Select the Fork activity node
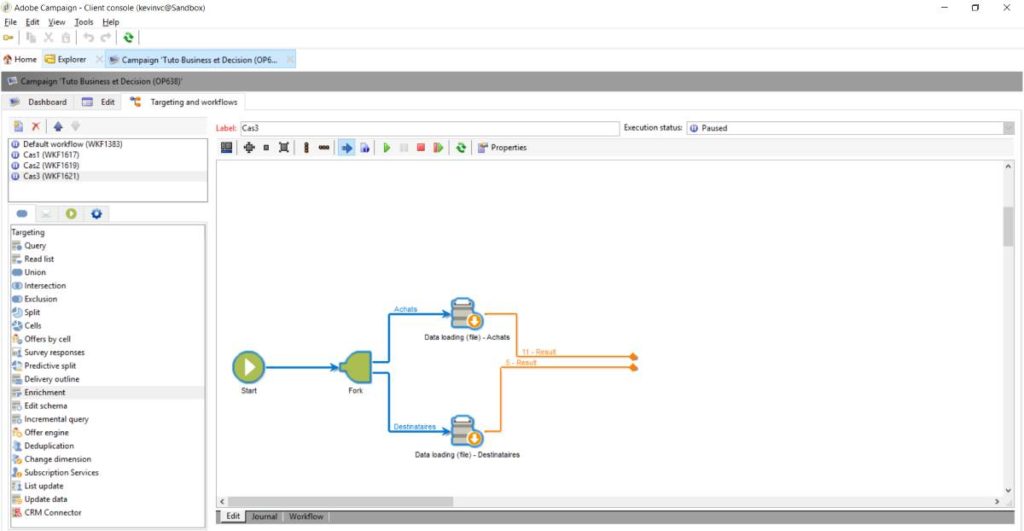Screen dimensions: 1024x531 (357, 367)
